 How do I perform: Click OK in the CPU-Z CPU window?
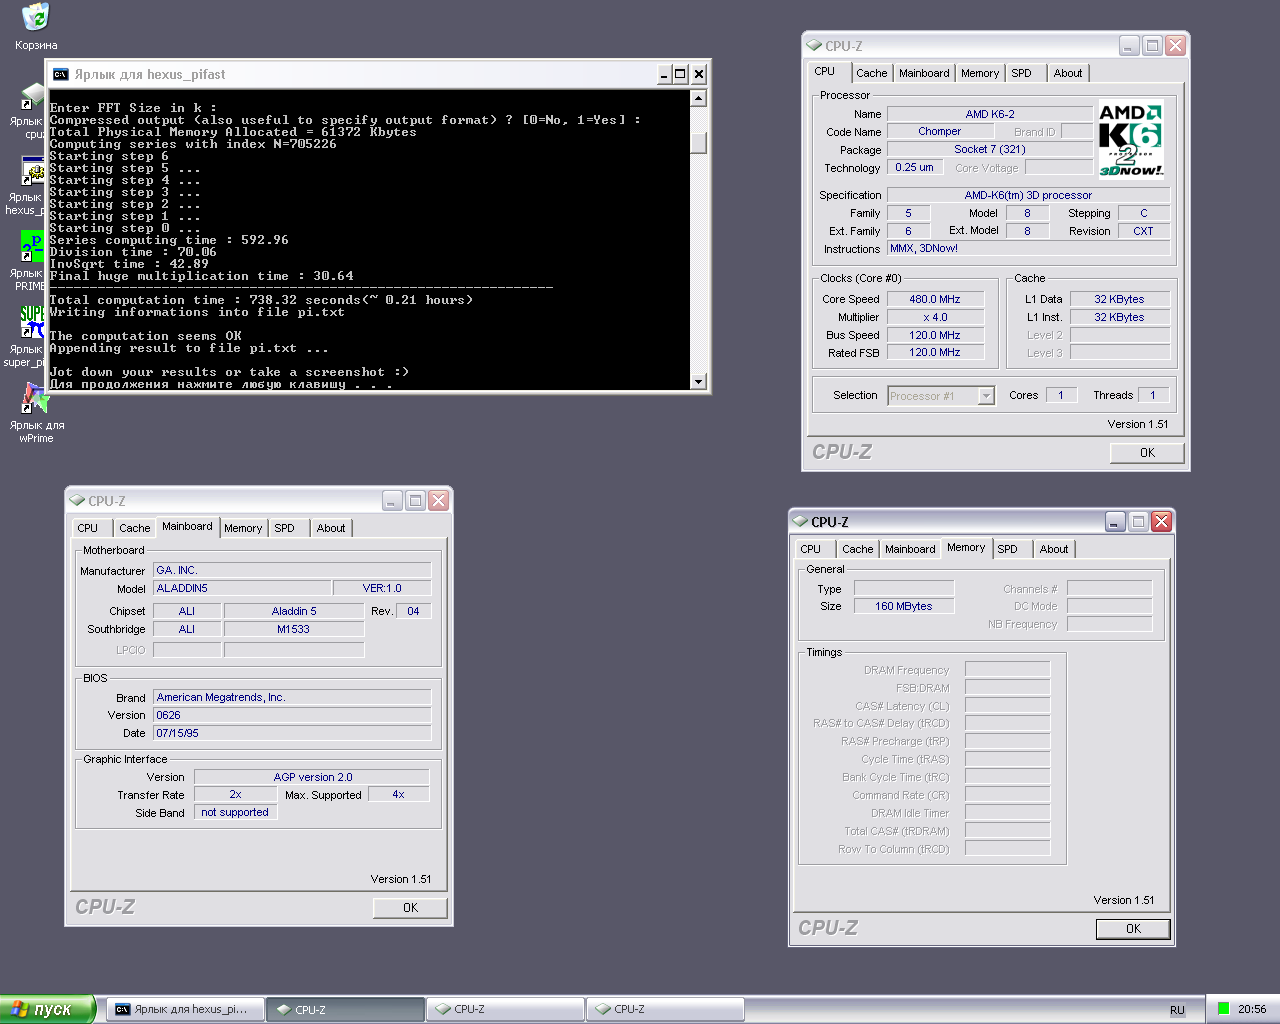[1147, 453]
